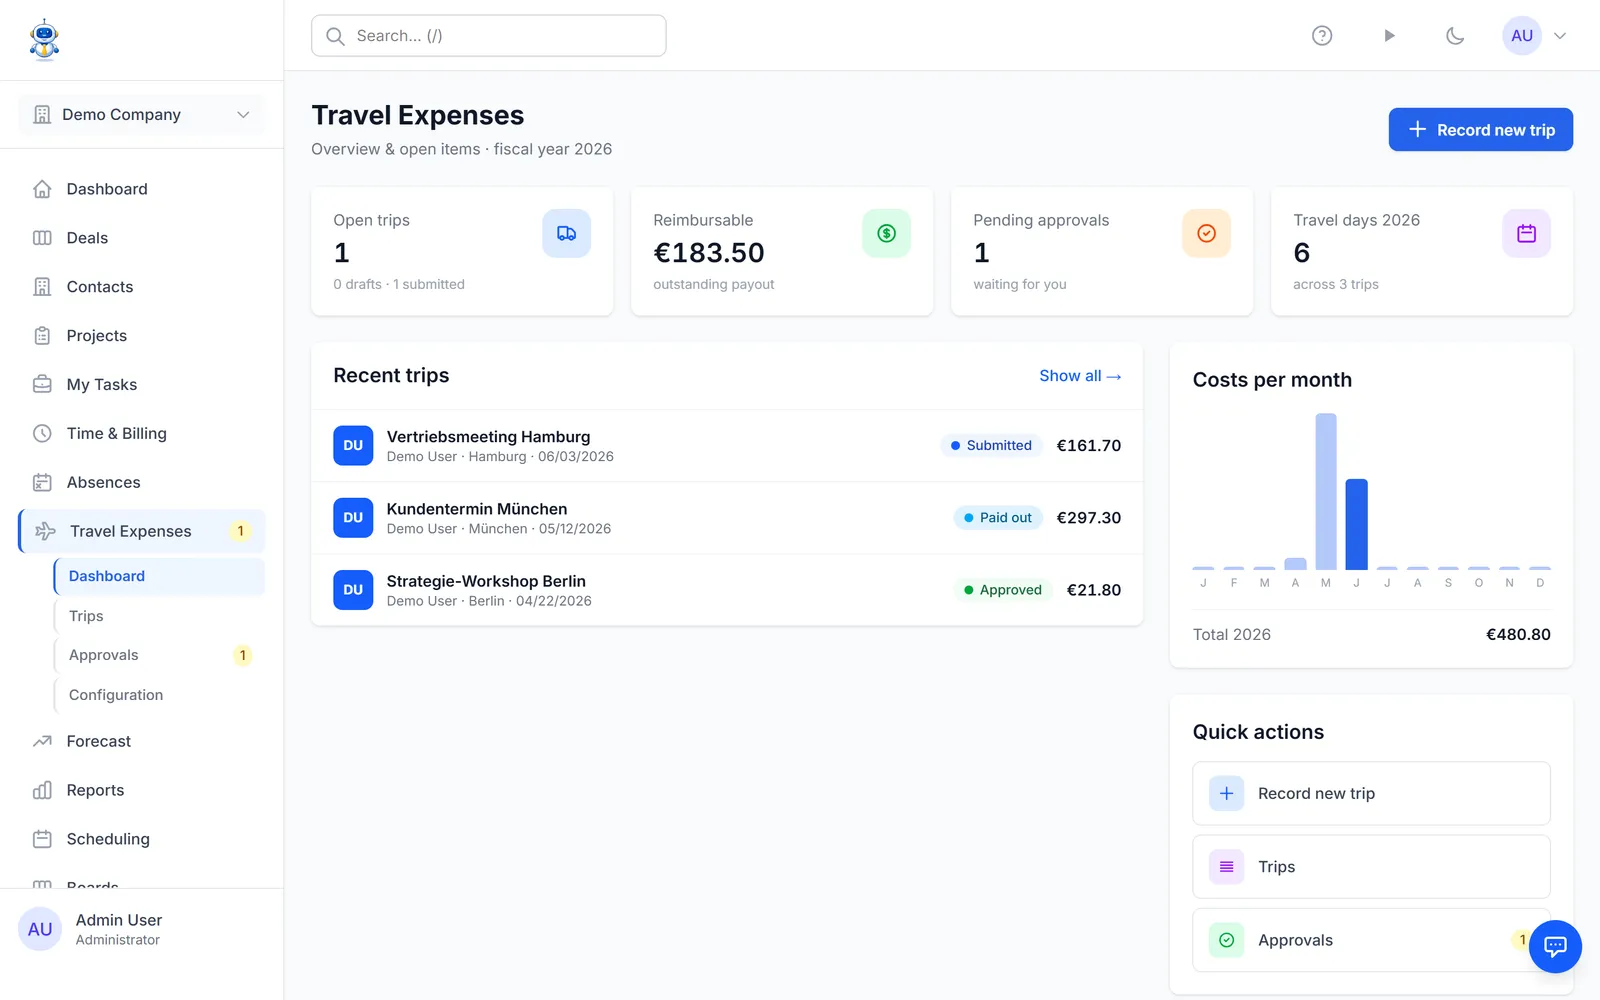Click the Contacts building icon
Viewport: 1600px width, 1000px height.
(42, 287)
